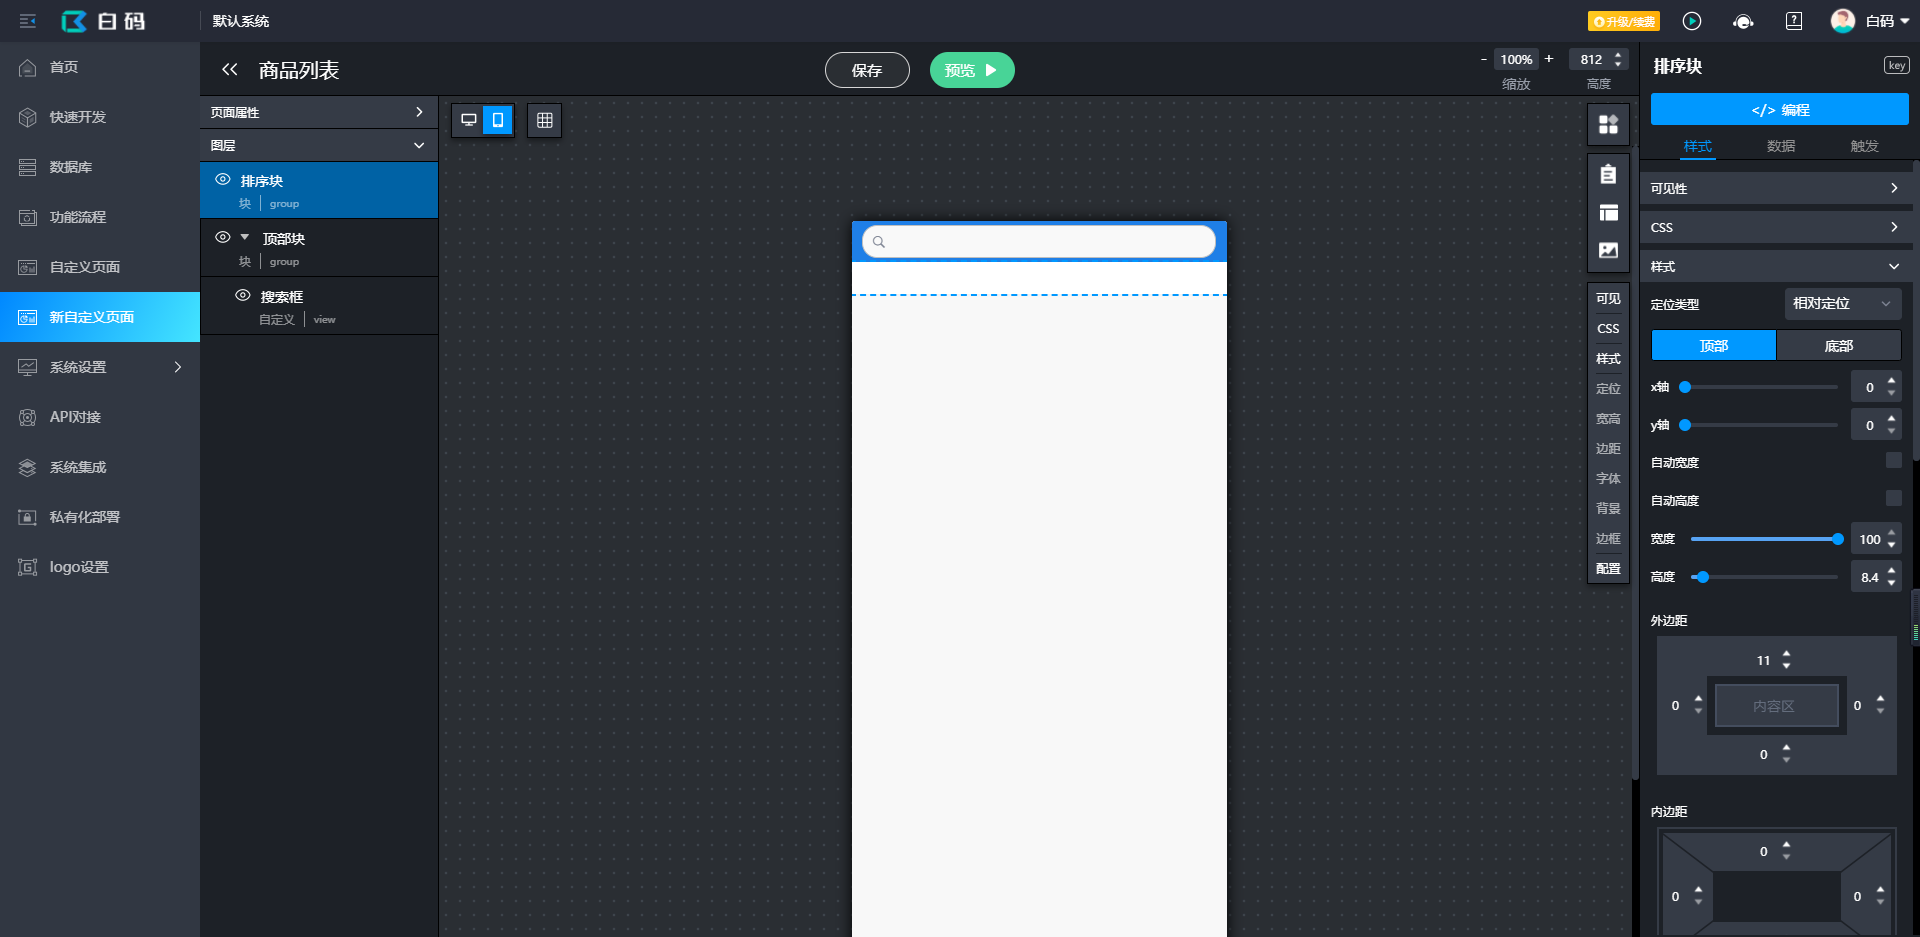The image size is (1920, 937).
Task: Open 首页 home icon in sidebar
Action: tap(28, 67)
